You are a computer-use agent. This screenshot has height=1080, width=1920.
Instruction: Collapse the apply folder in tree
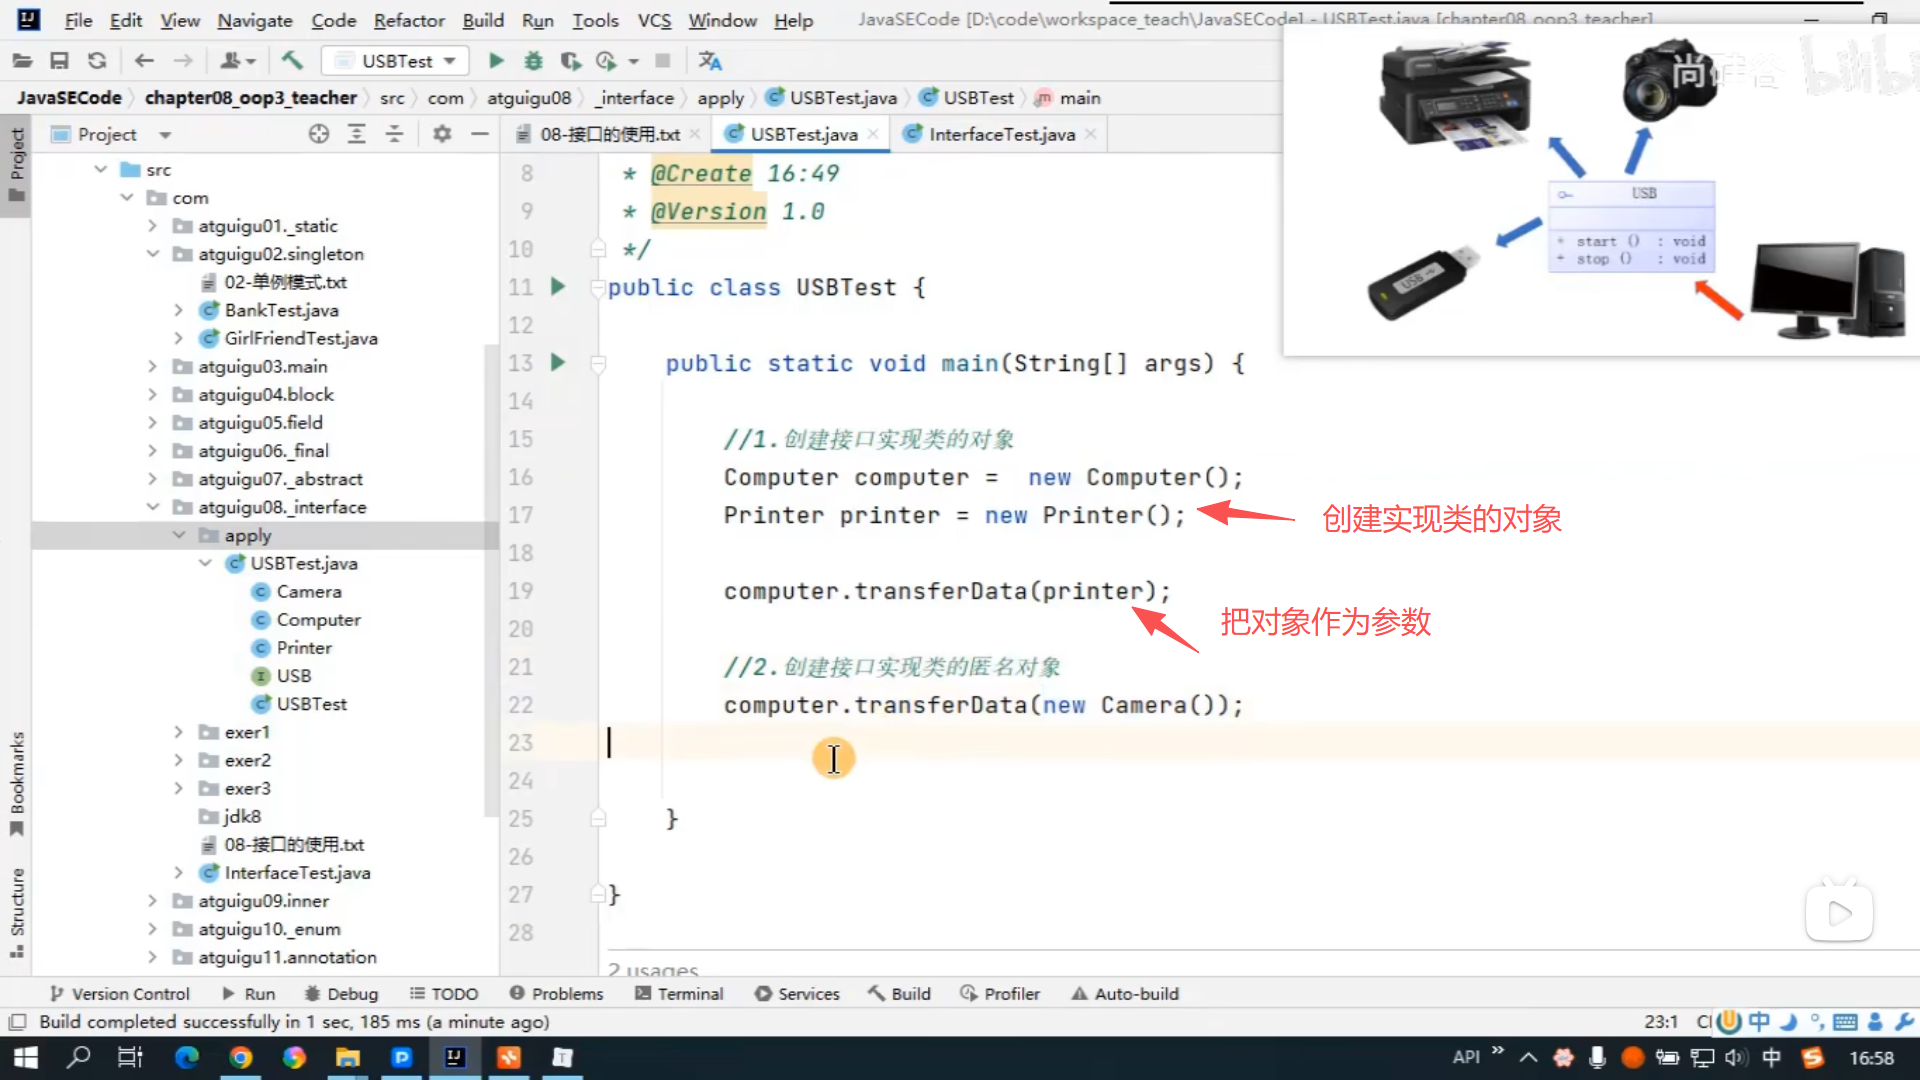pos(179,535)
